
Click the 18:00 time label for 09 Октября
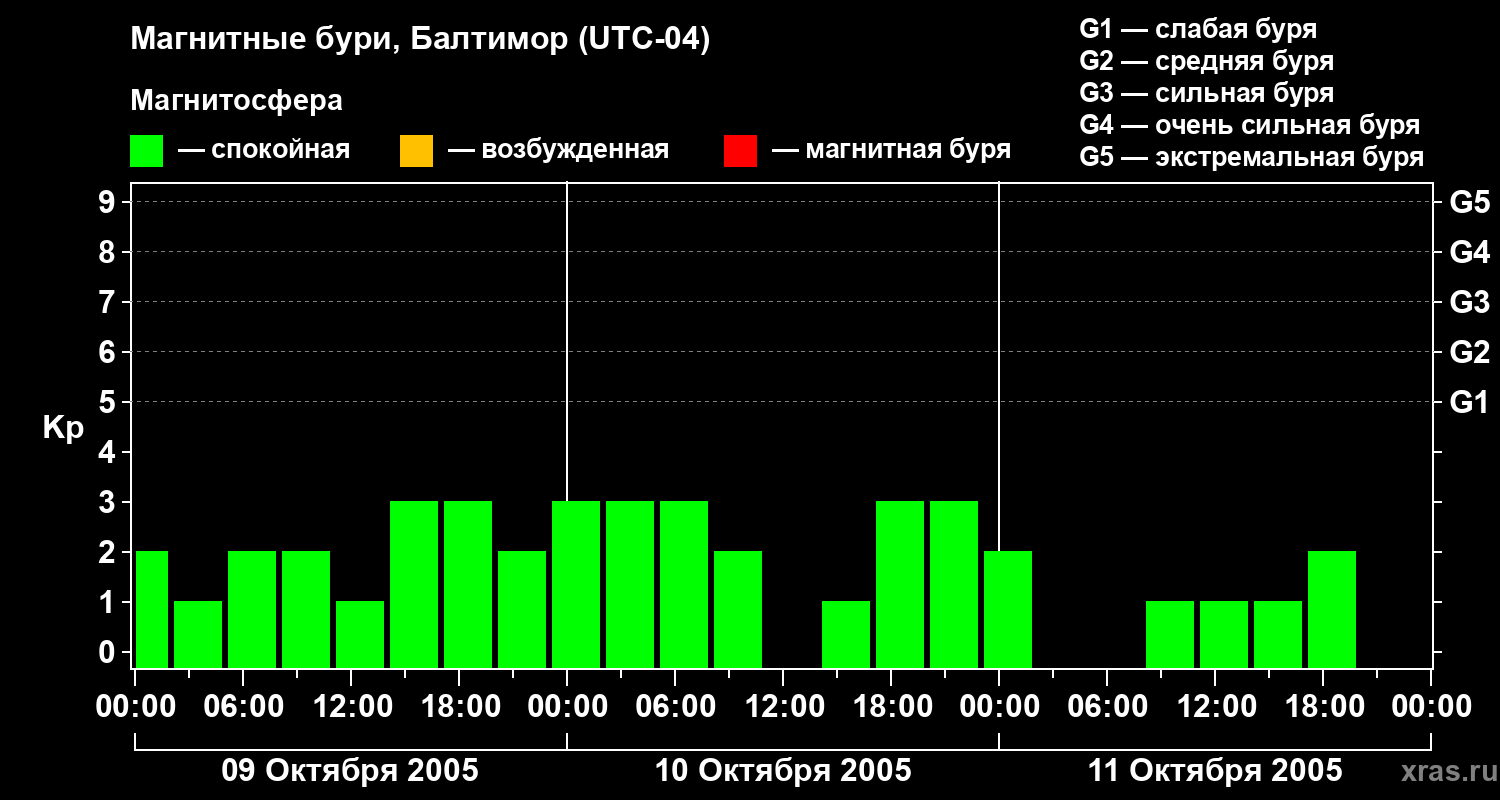coord(459,707)
